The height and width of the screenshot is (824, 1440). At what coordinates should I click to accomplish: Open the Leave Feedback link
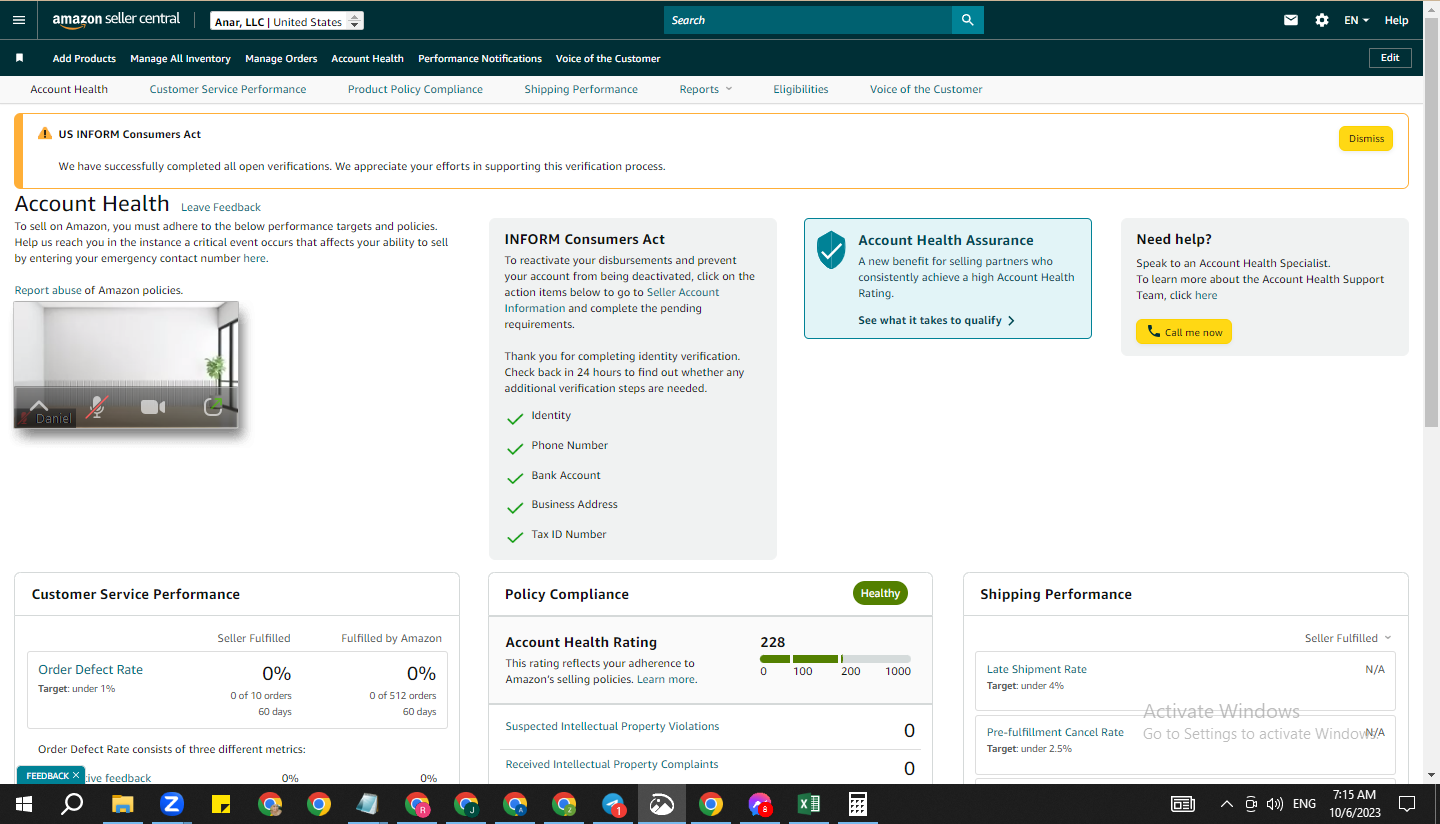tap(221, 207)
